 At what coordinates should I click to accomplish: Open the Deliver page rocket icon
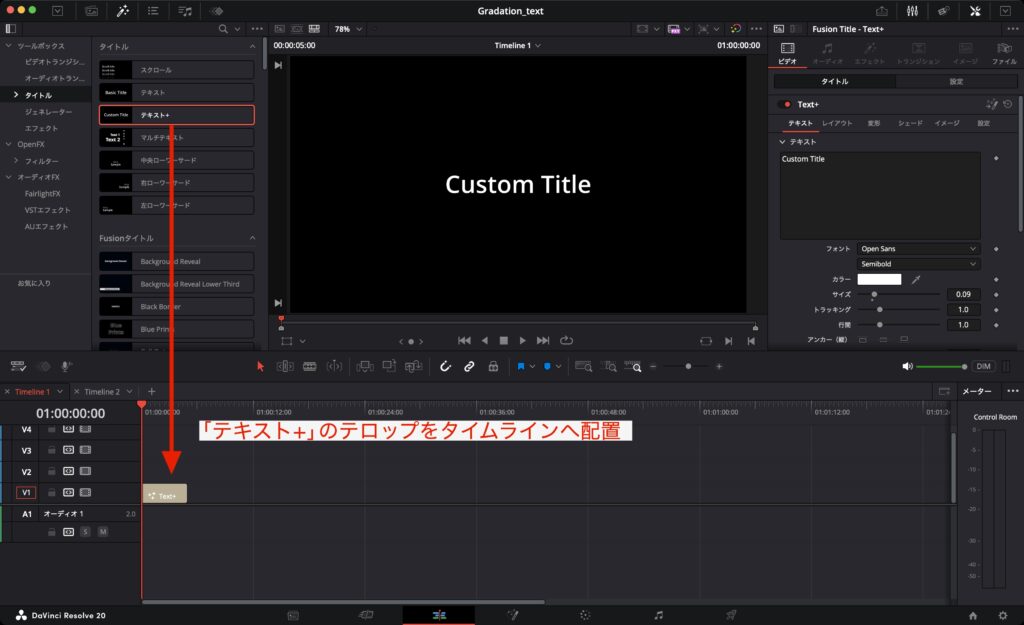click(731, 615)
